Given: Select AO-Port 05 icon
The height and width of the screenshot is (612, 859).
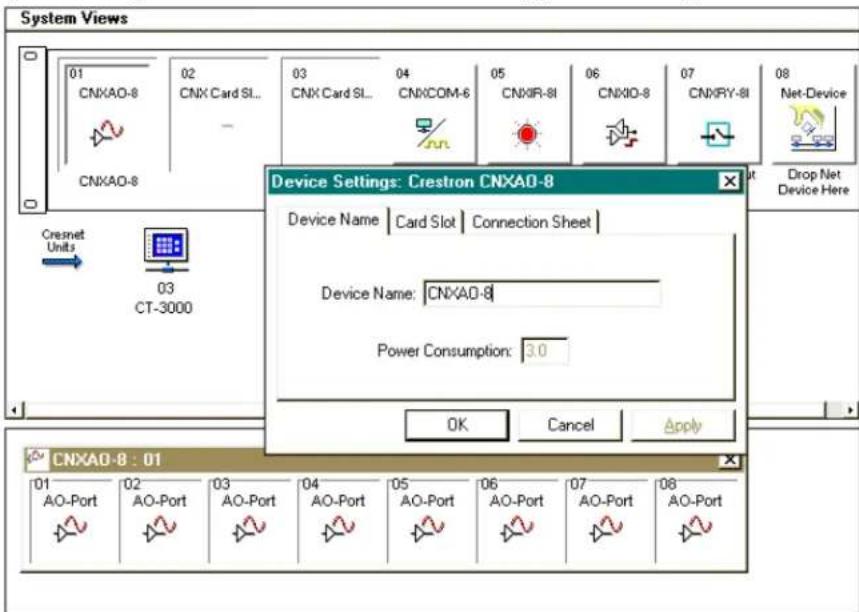Looking at the screenshot, I should (427, 529).
